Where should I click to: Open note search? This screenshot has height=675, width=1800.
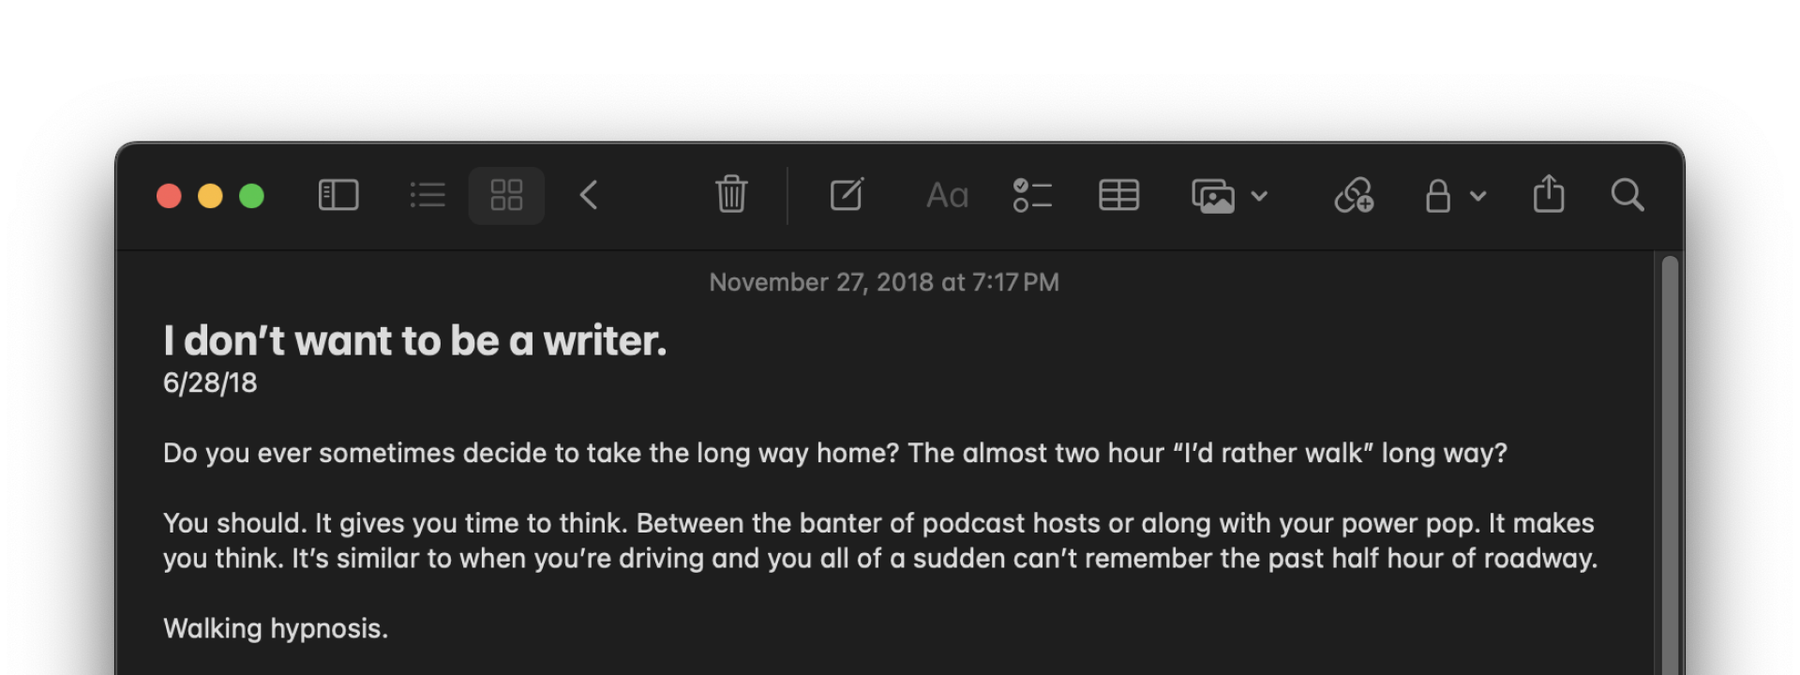(x=1628, y=195)
